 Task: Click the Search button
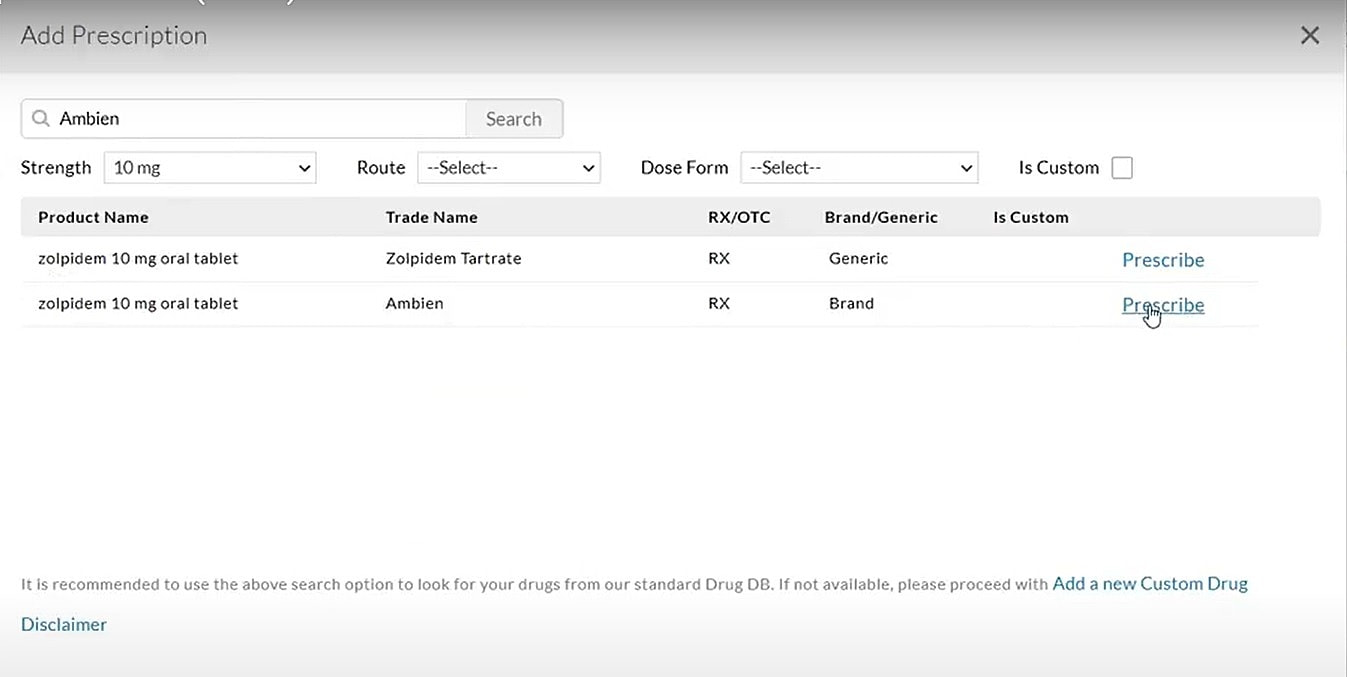(x=513, y=118)
